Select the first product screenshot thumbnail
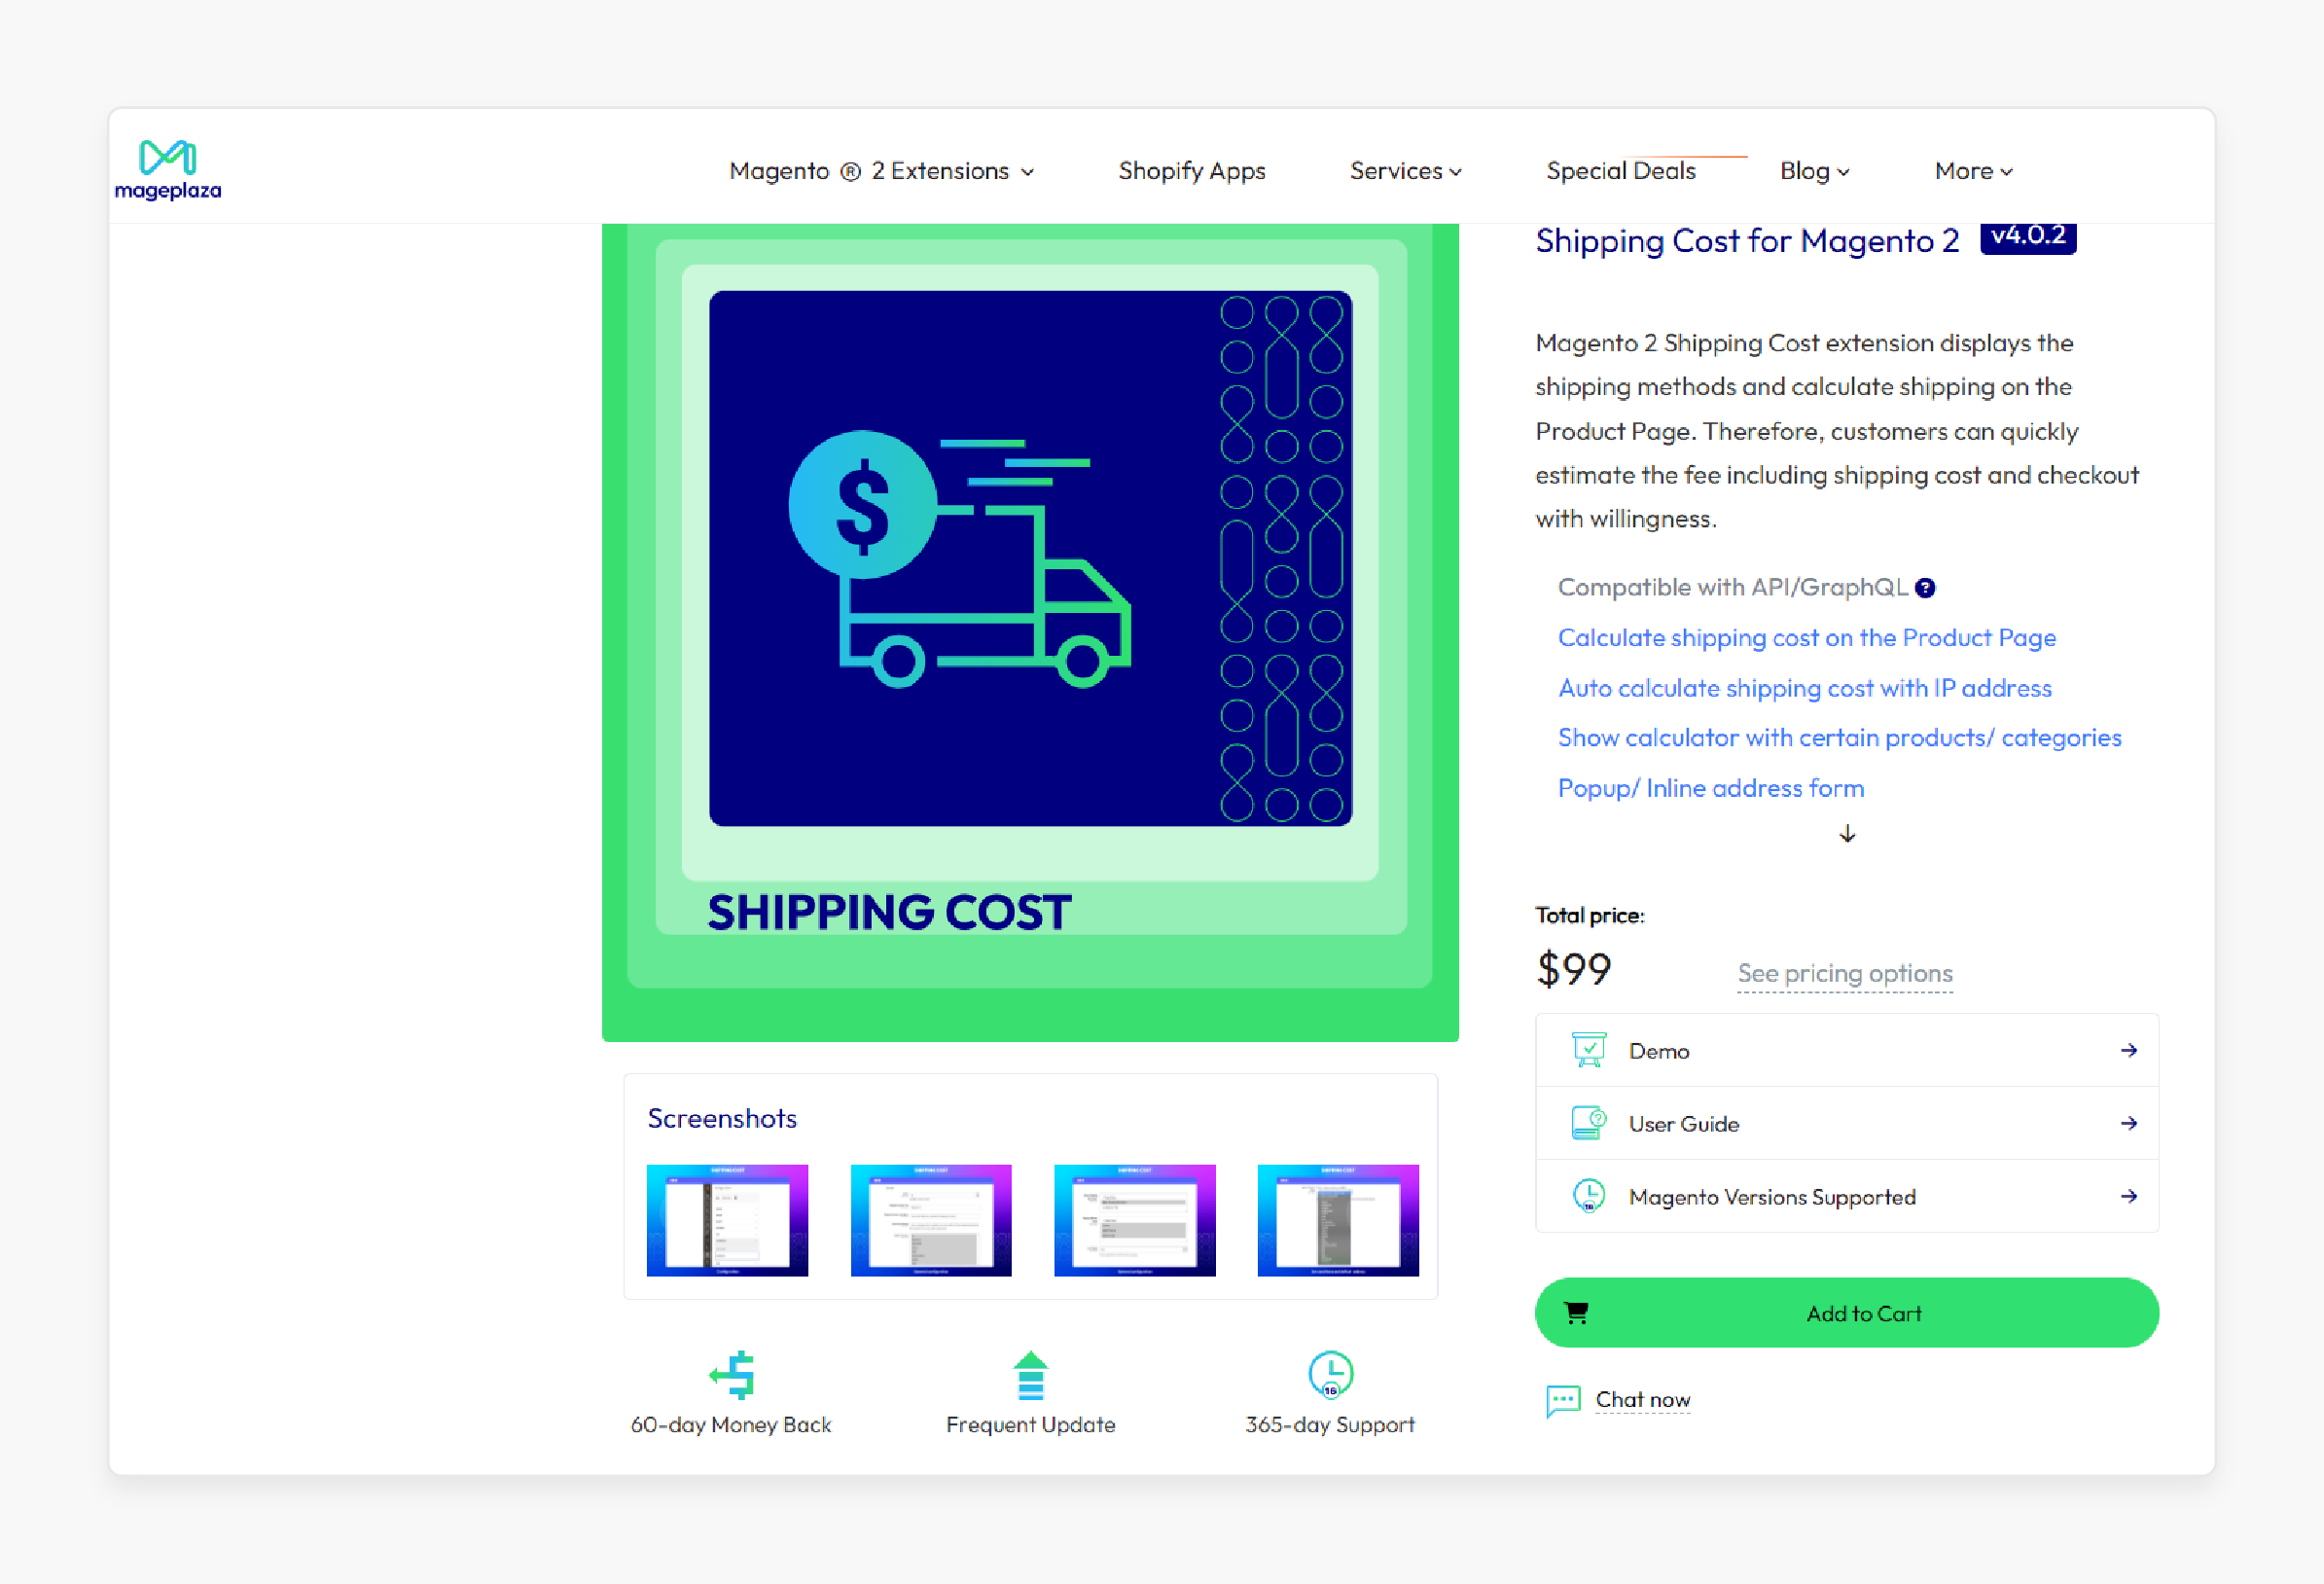This screenshot has height=1584, width=2324. (726, 1218)
